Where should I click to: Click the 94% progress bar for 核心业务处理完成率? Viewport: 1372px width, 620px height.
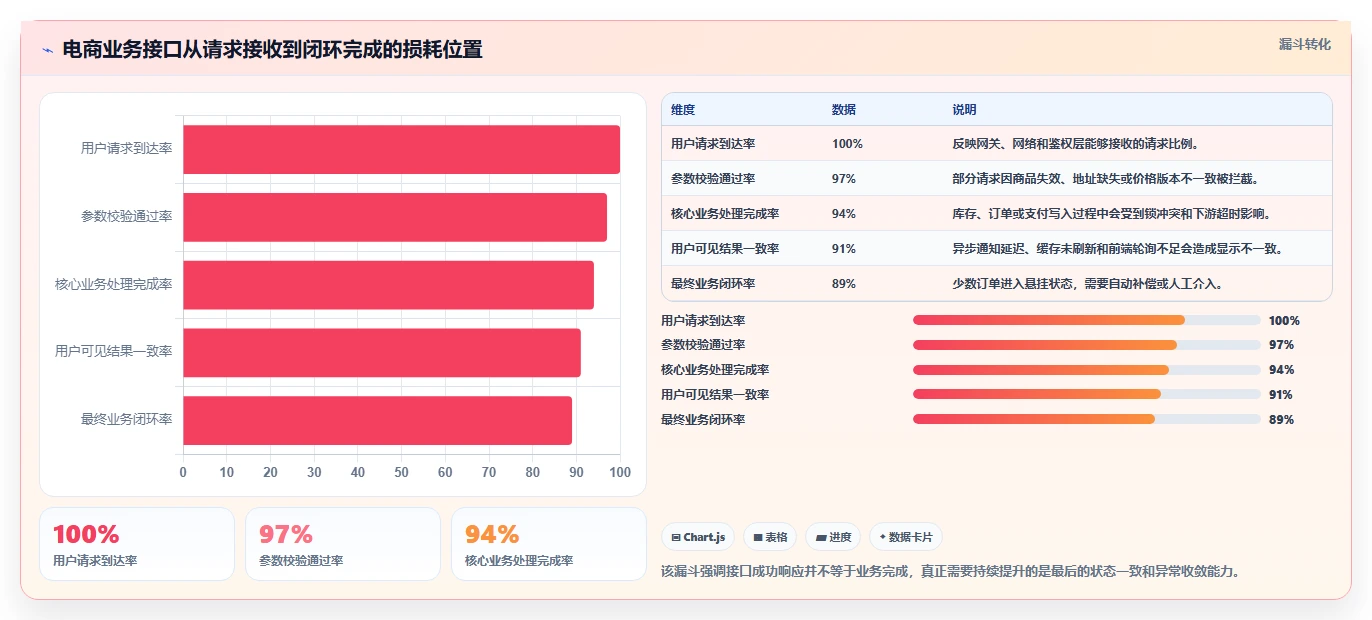point(1086,370)
